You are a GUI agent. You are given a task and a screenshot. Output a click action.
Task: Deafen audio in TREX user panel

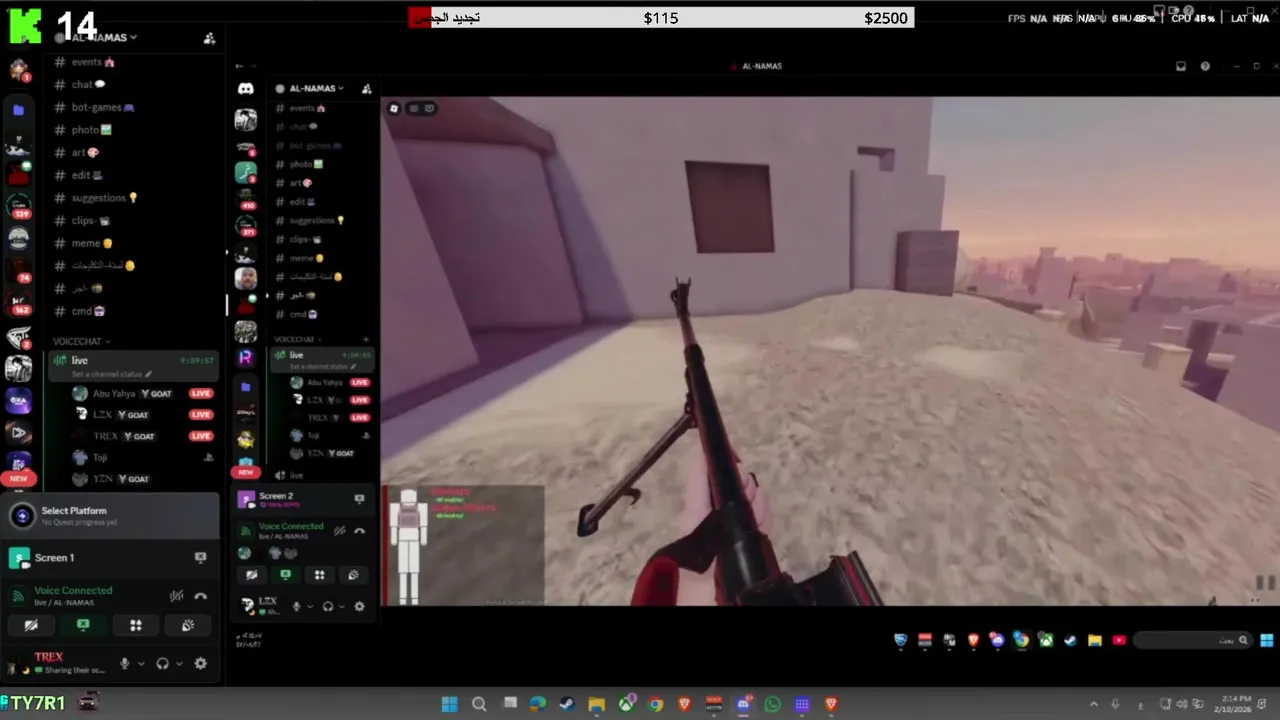pyautogui.click(x=162, y=663)
